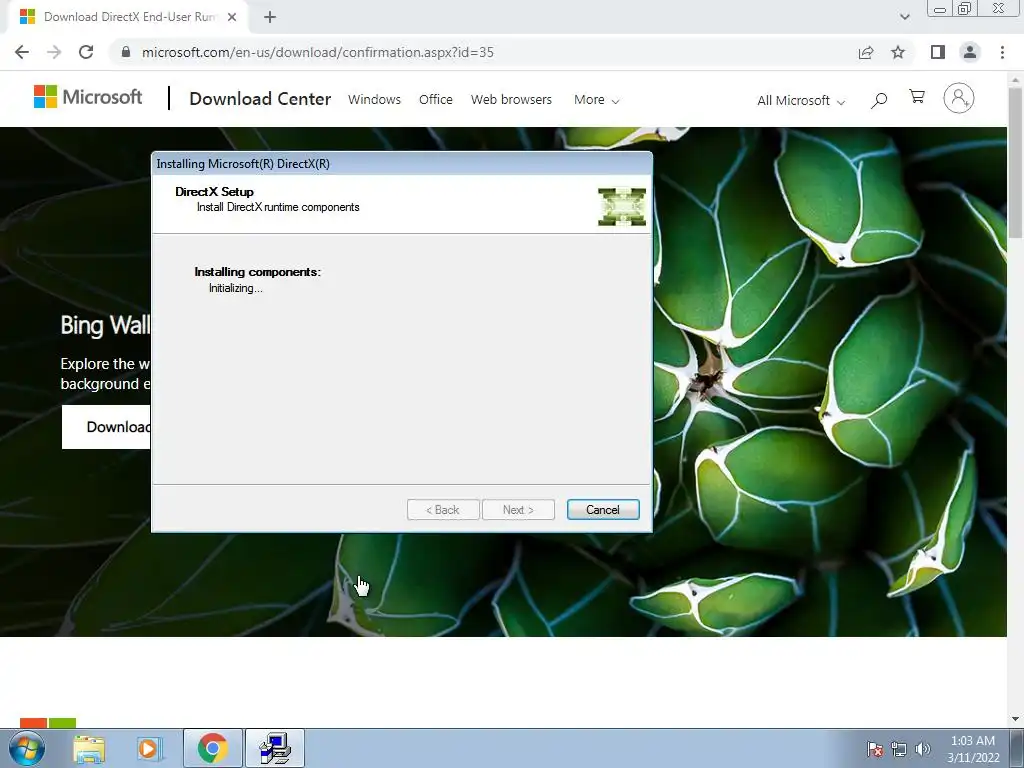Open the Chrome side panel icon
This screenshot has width=1024, height=768.
click(x=938, y=52)
